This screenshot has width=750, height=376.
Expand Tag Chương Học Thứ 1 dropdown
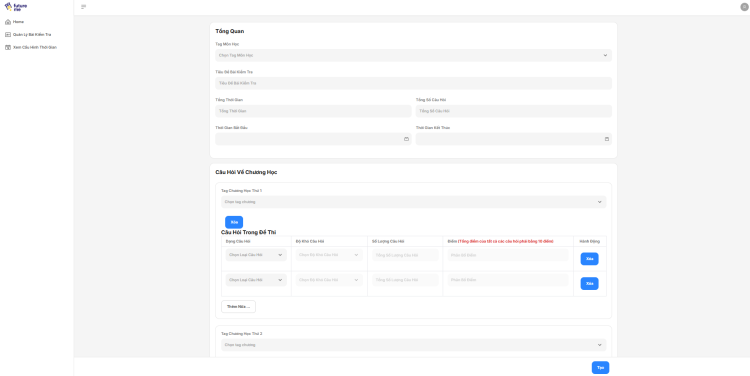click(413, 202)
